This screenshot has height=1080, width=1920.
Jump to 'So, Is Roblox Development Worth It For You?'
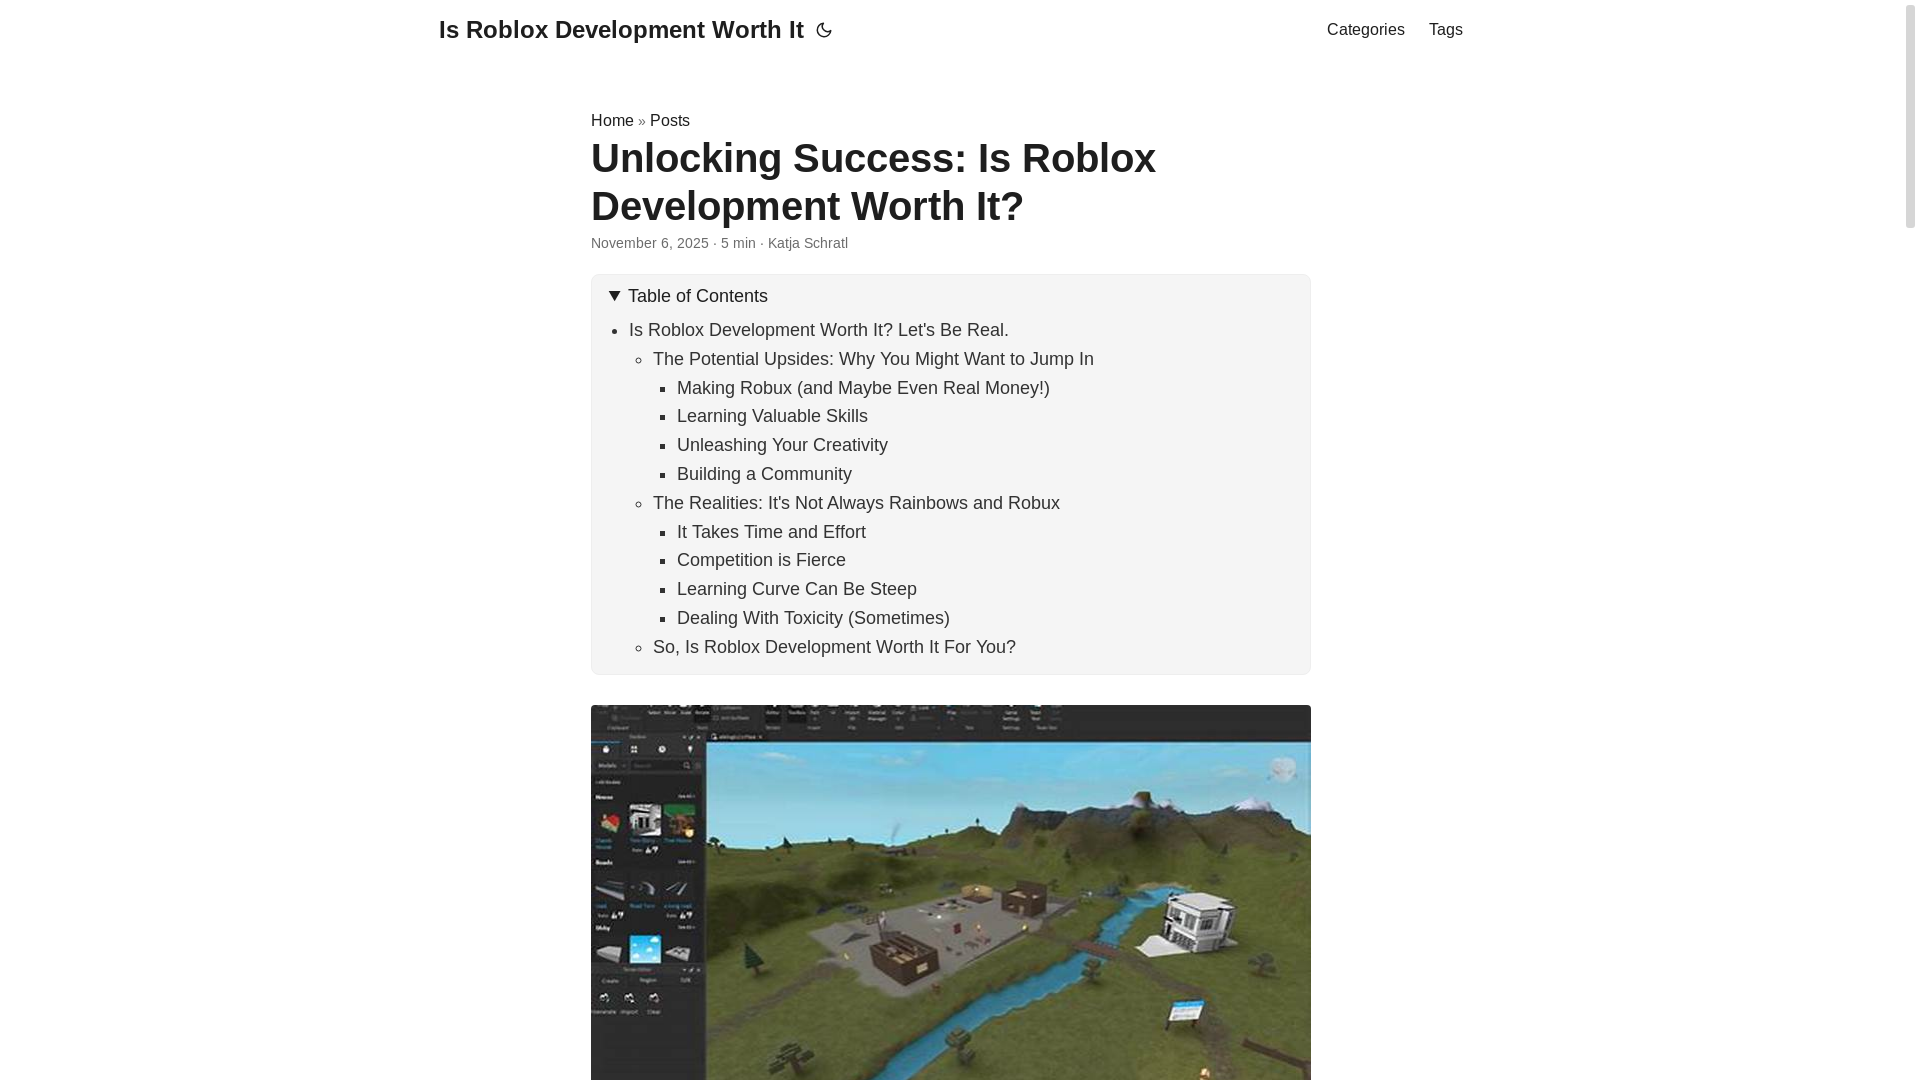coord(834,647)
